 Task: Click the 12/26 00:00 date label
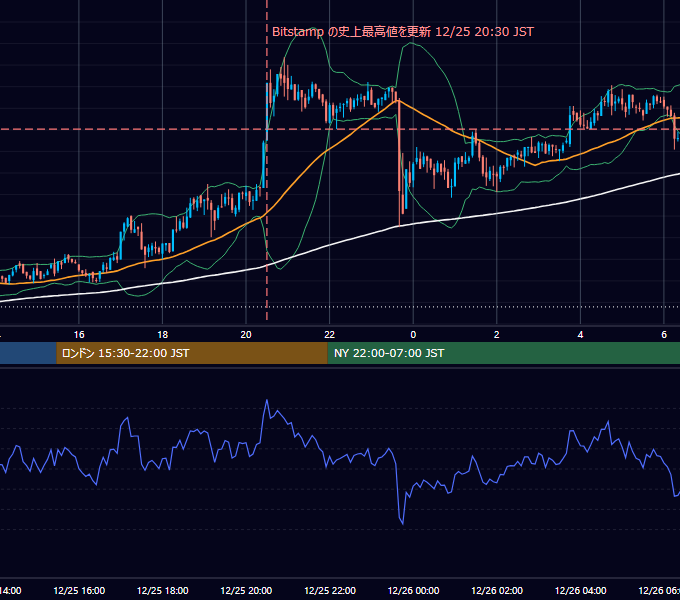pyautogui.click(x=413, y=590)
